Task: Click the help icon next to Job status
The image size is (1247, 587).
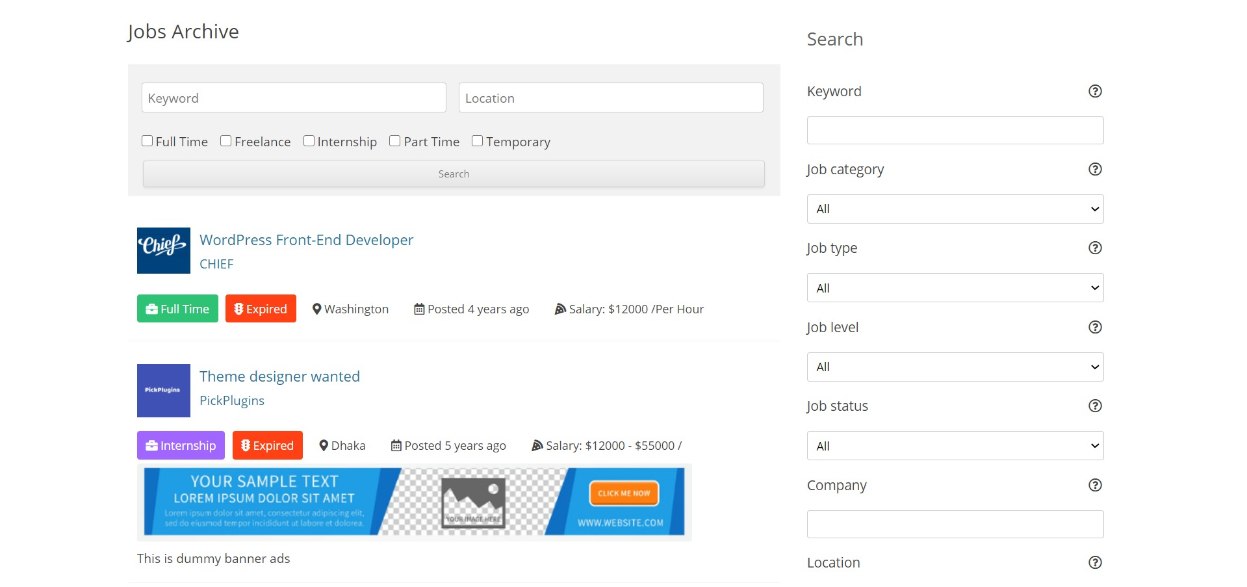Action: tap(1095, 406)
